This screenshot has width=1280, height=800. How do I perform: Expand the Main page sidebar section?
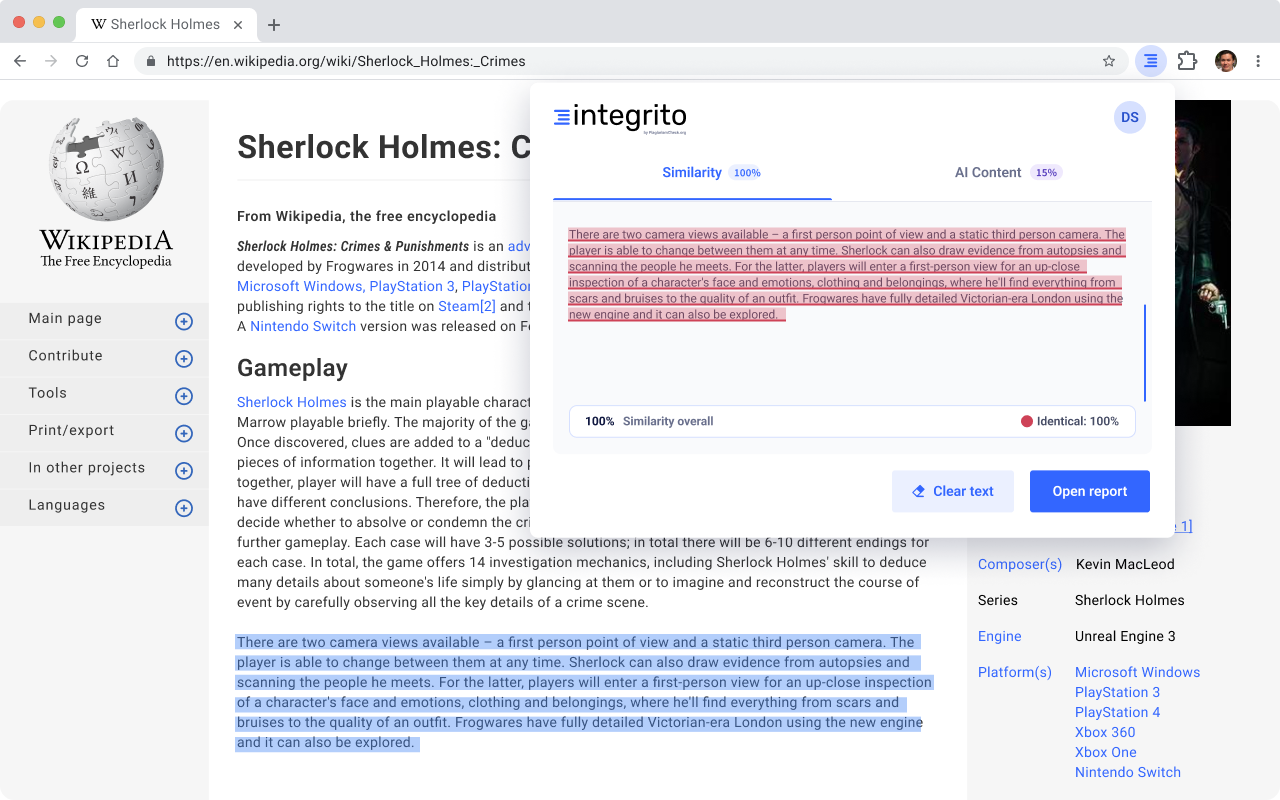[184, 321]
